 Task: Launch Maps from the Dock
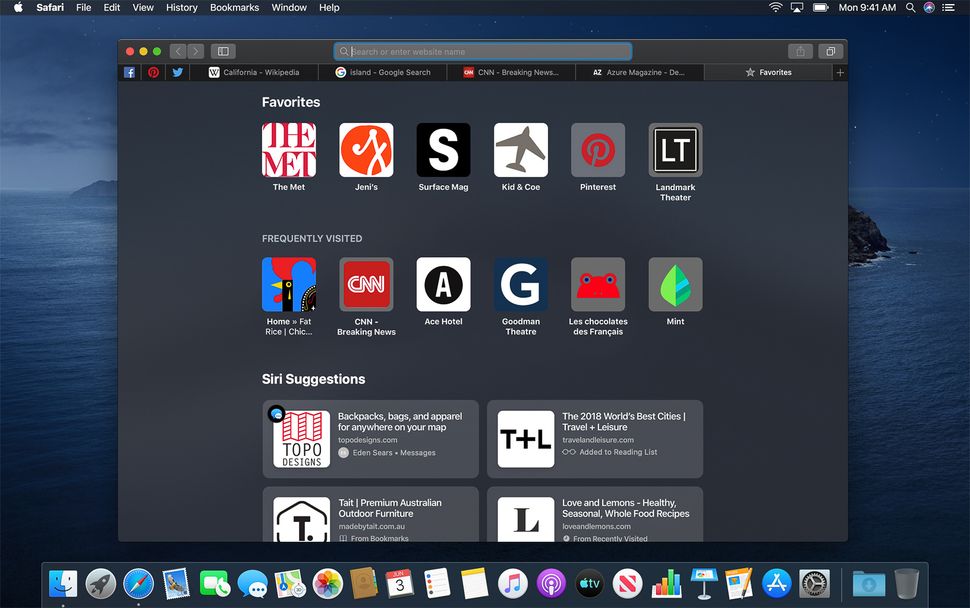291,583
